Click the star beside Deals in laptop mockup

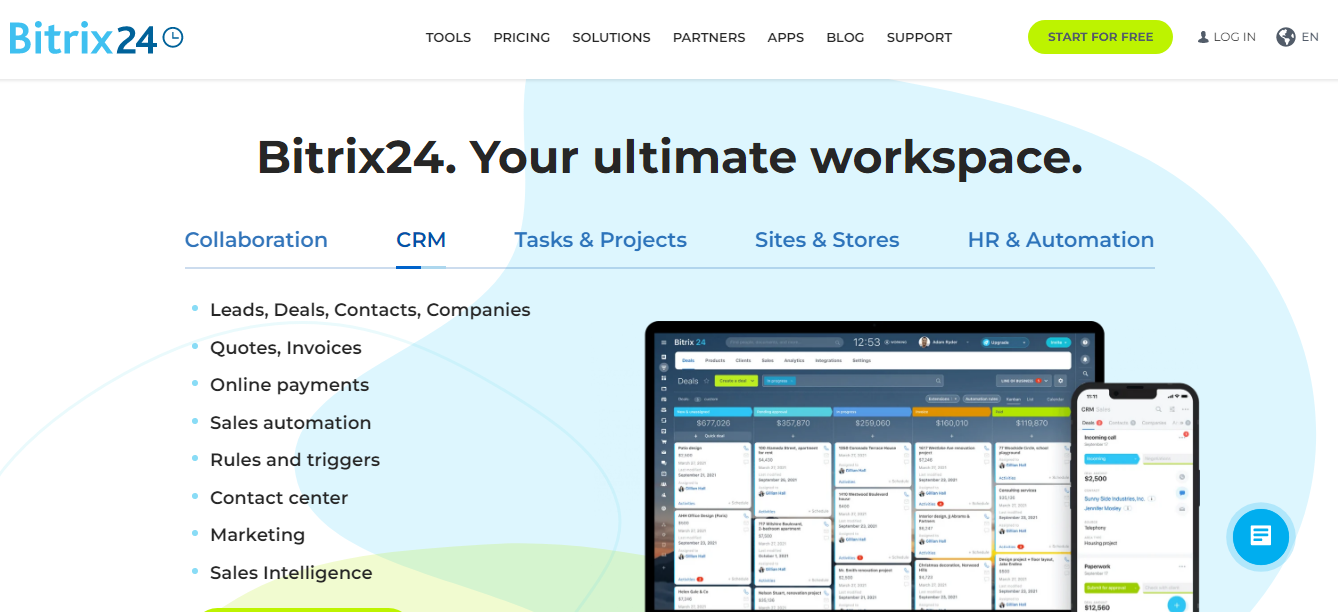click(x=706, y=381)
